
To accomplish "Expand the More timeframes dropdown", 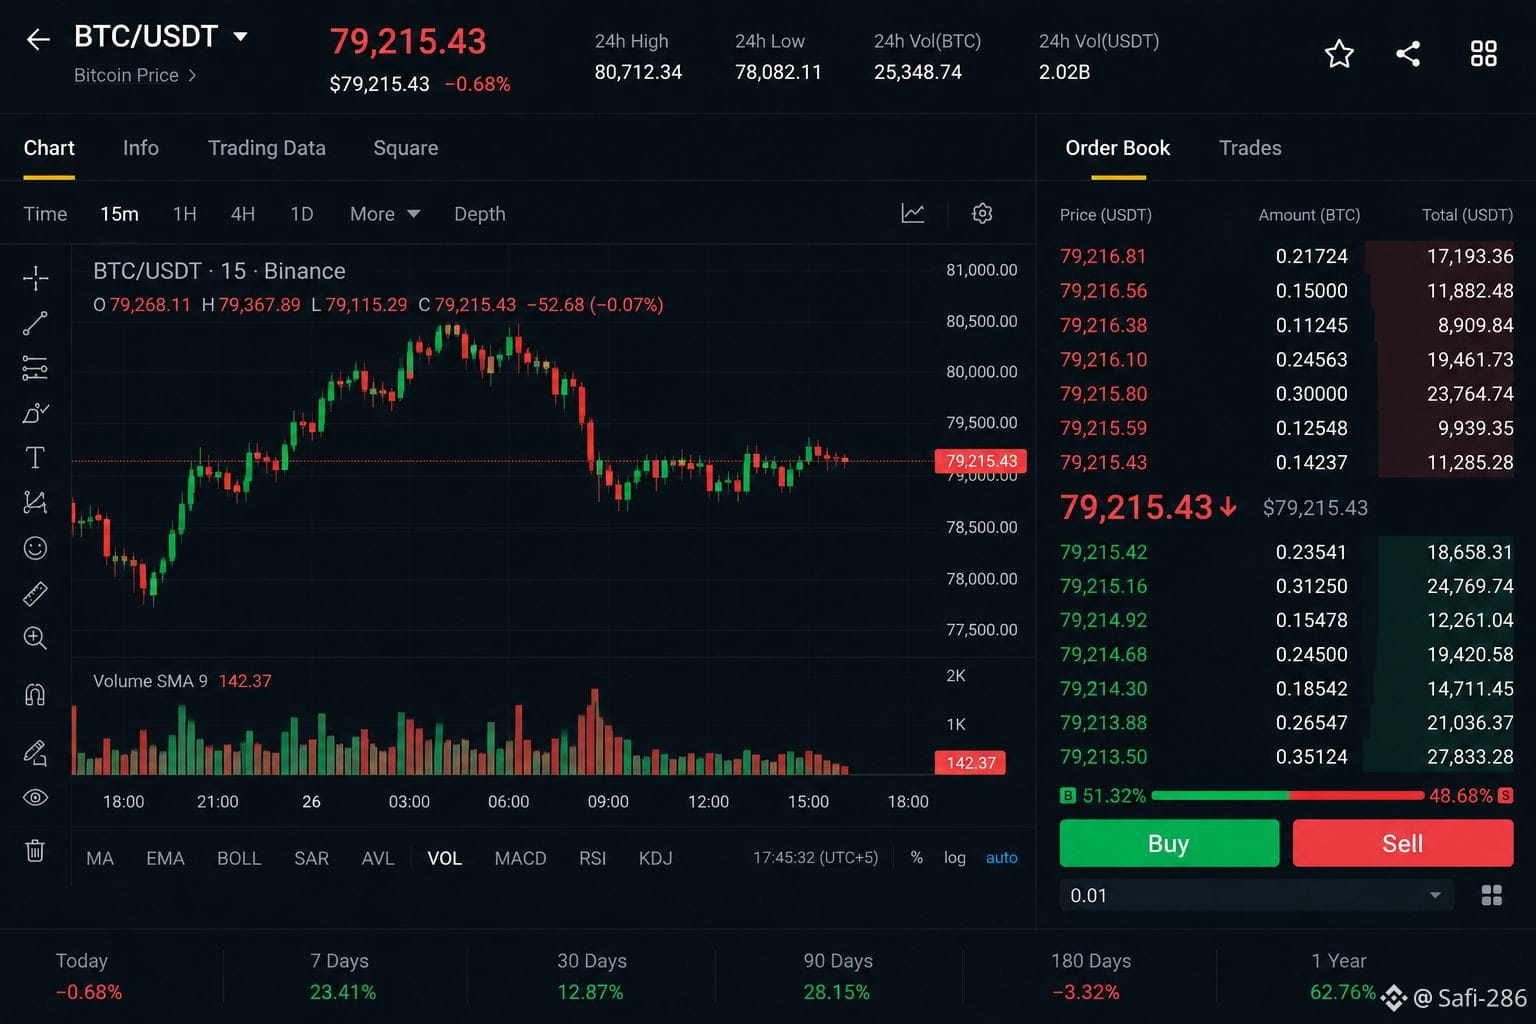I will (385, 214).
